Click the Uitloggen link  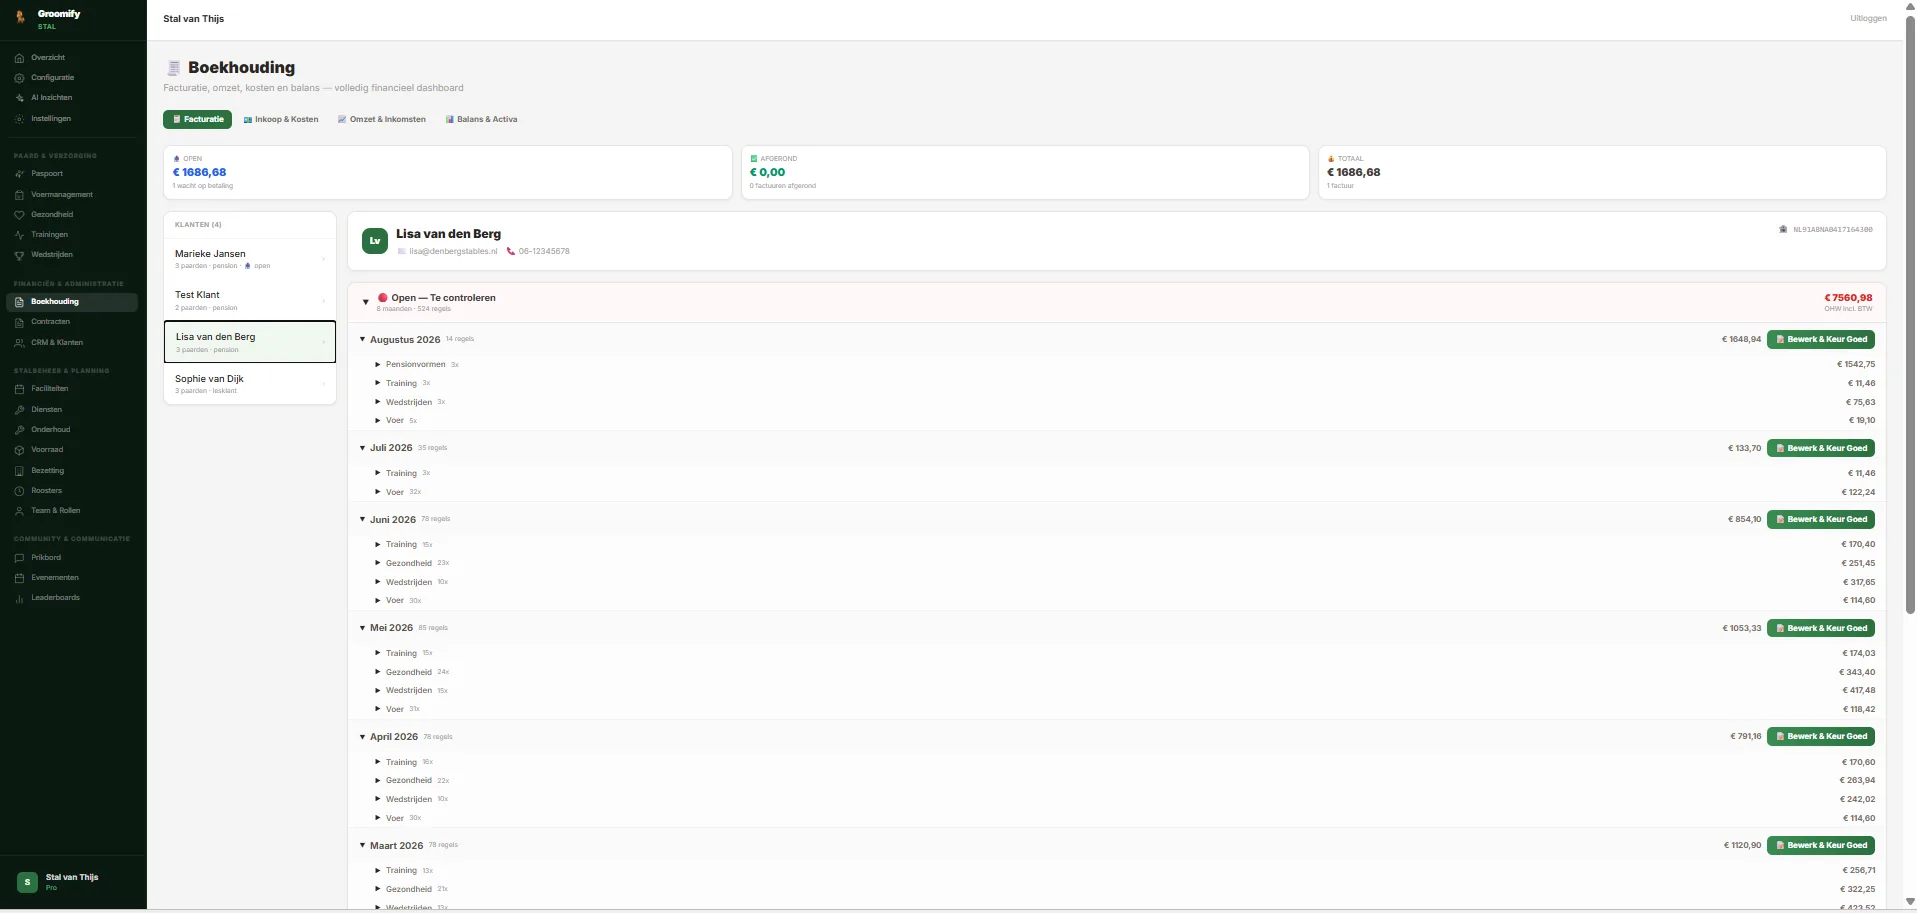(x=1868, y=18)
